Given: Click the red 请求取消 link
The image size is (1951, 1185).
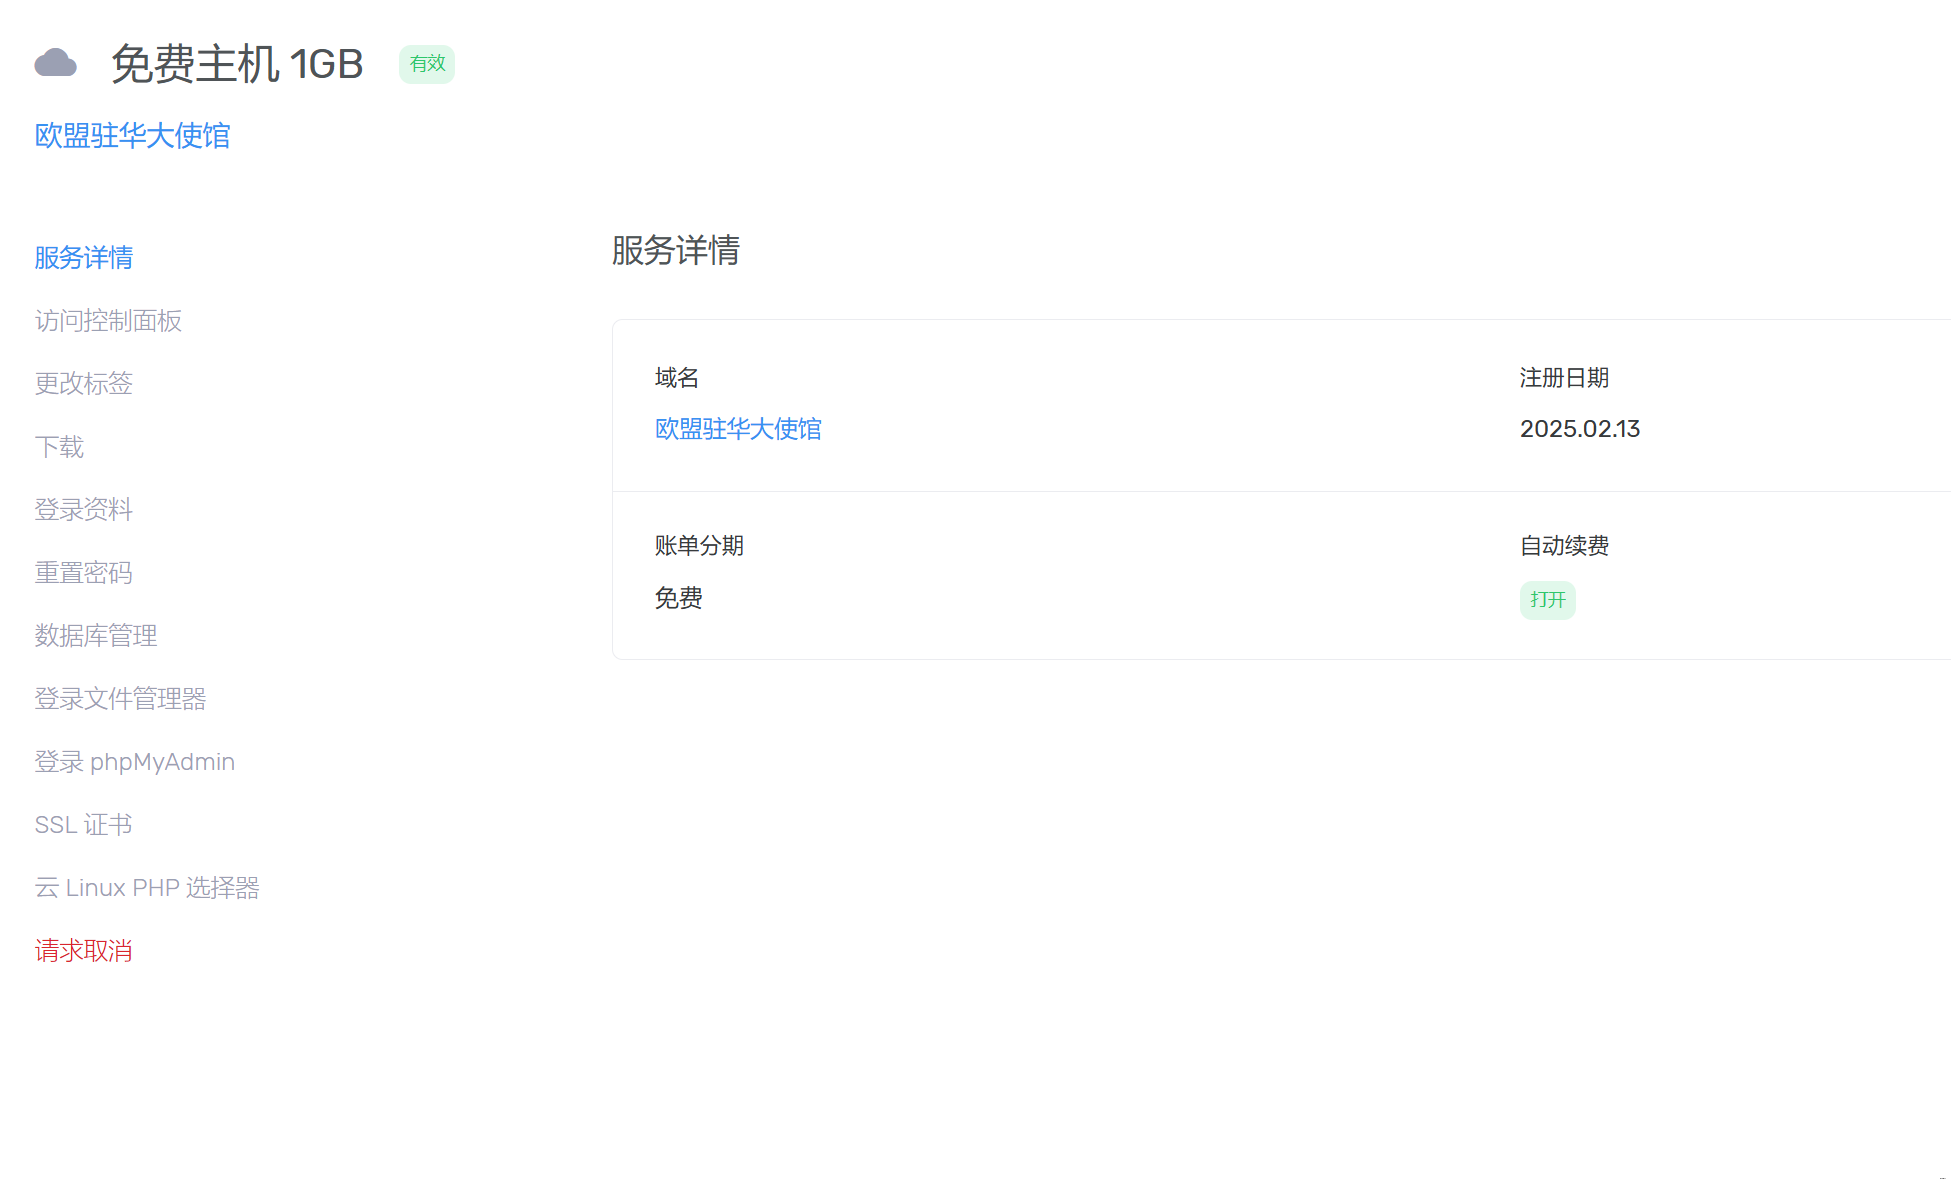Looking at the screenshot, I should coord(84,951).
